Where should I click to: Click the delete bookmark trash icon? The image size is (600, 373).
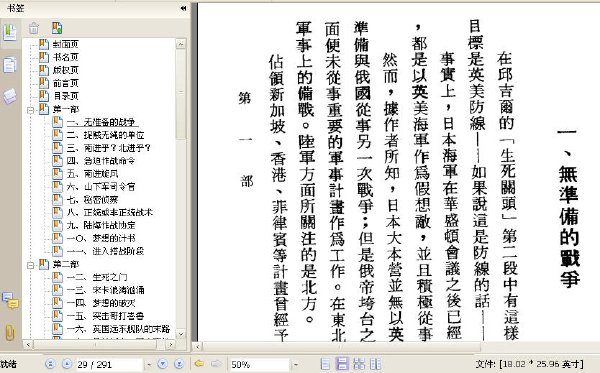(34, 28)
